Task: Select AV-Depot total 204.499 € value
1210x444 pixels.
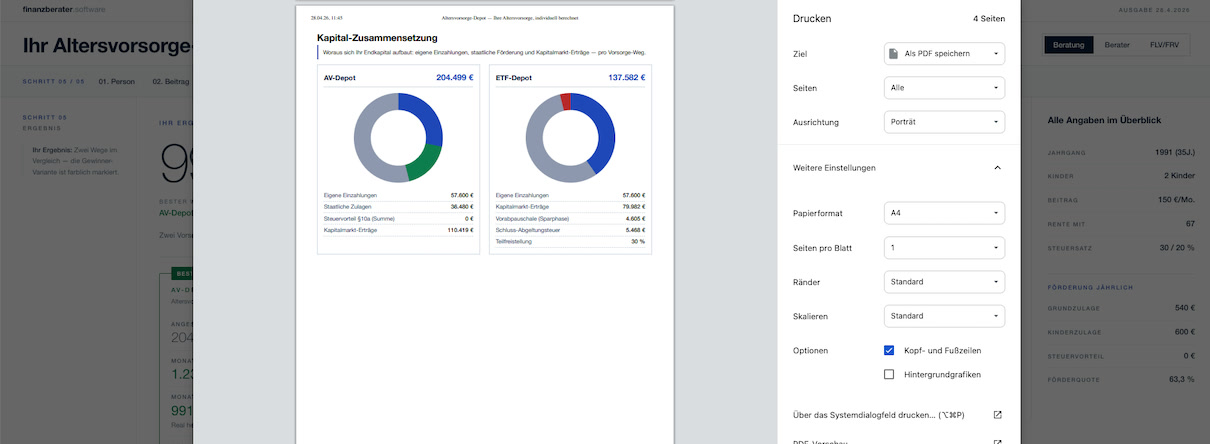Action: pyautogui.click(x=454, y=77)
